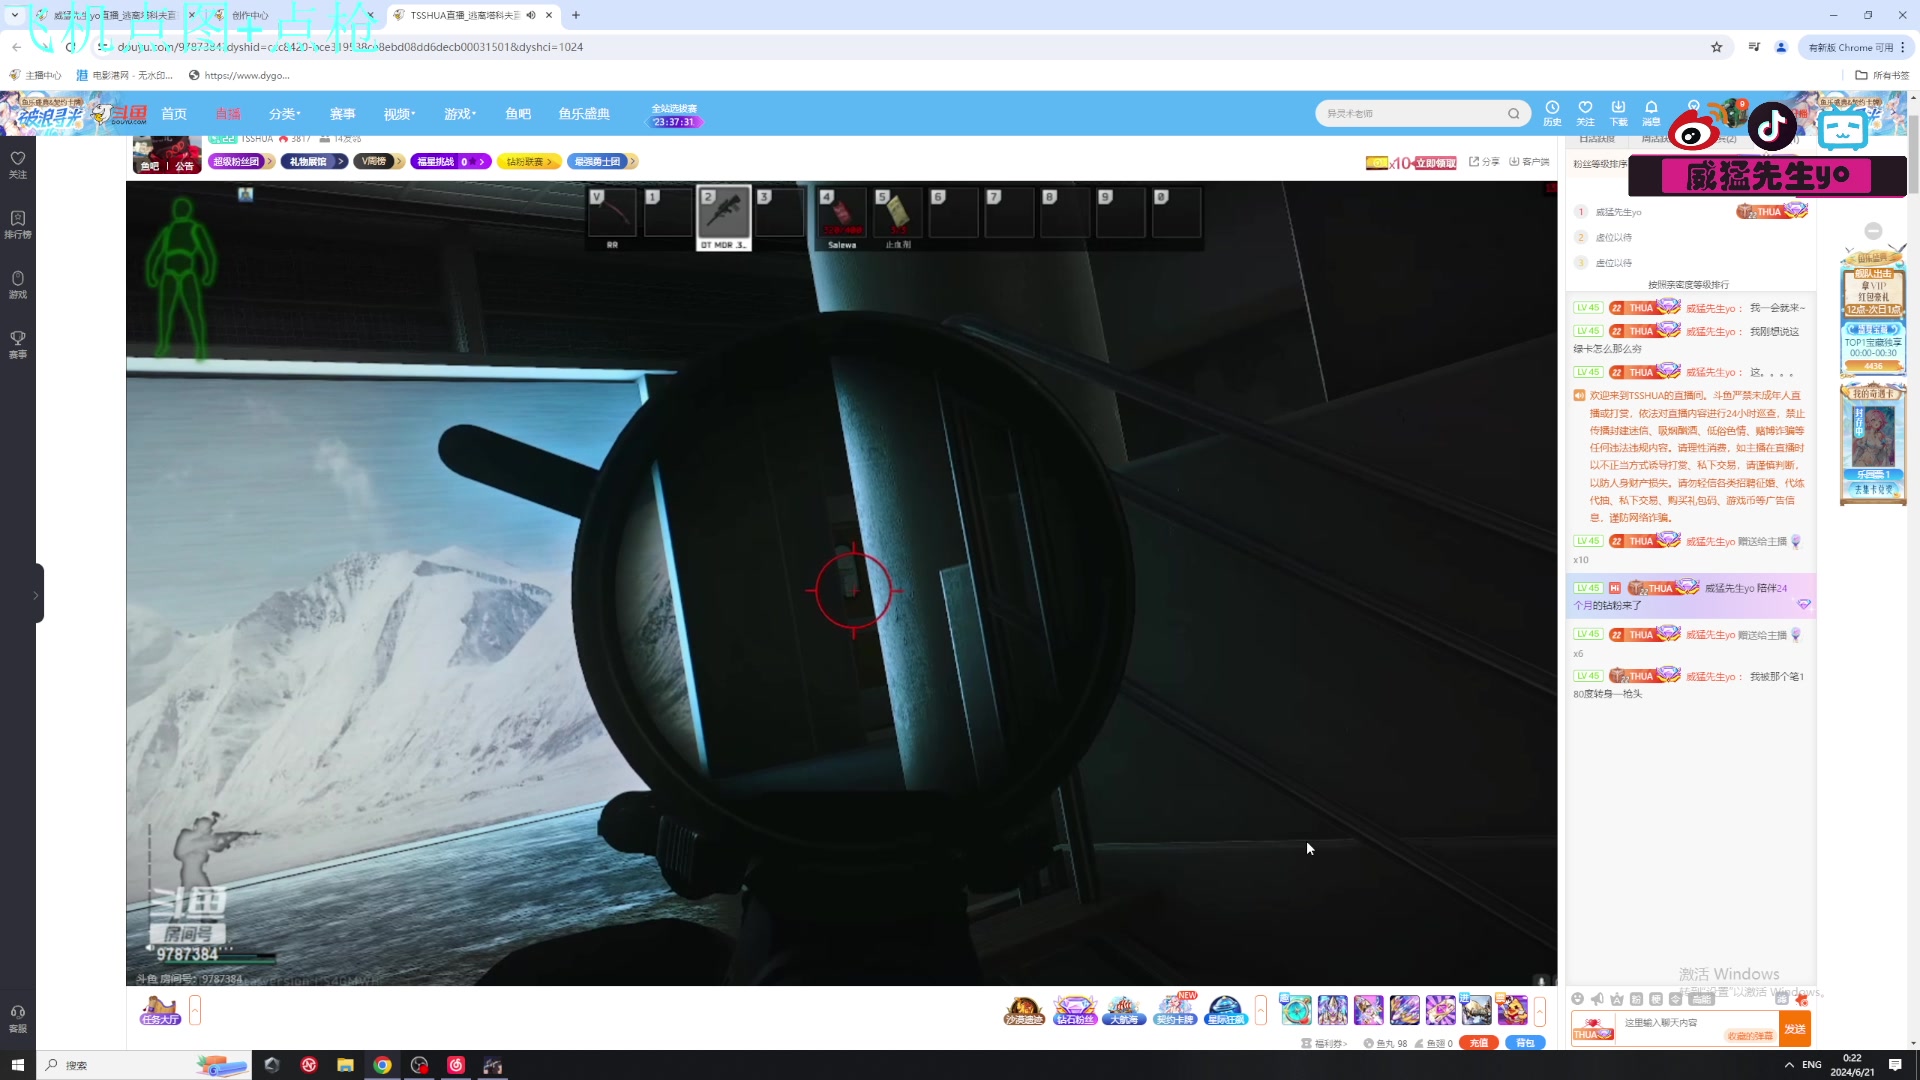Viewport: 1920px width, 1080px height.
Task: Click the 大航海 gift icon
Action: (1124, 1010)
